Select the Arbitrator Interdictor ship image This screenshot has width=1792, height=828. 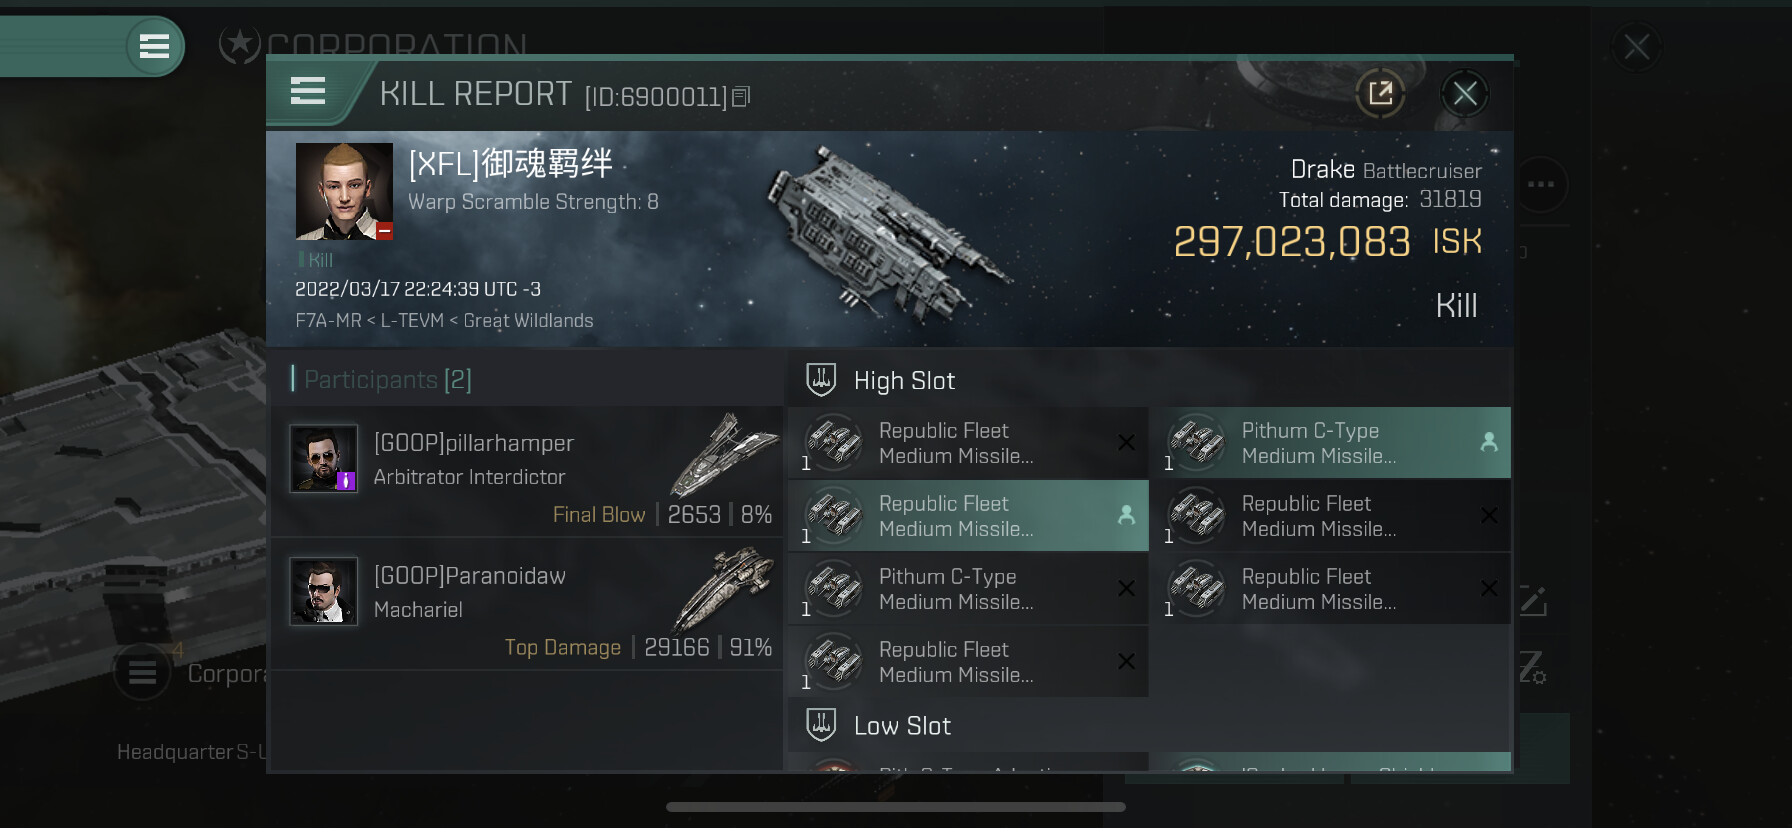(724, 454)
